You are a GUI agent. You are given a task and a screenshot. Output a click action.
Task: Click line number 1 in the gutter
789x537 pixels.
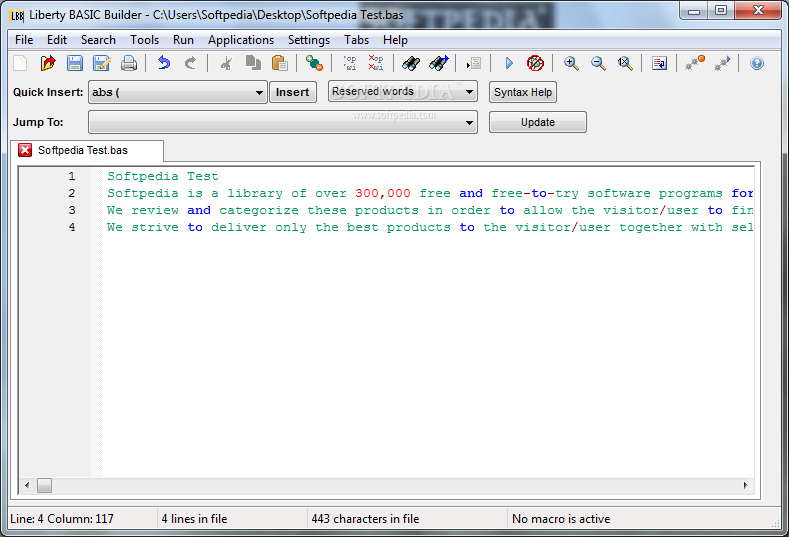72,176
